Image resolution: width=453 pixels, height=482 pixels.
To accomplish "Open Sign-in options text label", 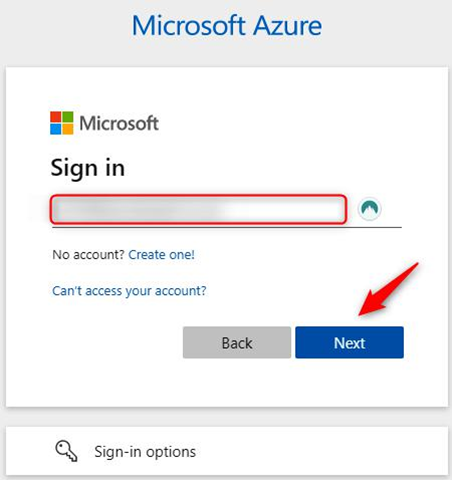I will coord(145,452).
